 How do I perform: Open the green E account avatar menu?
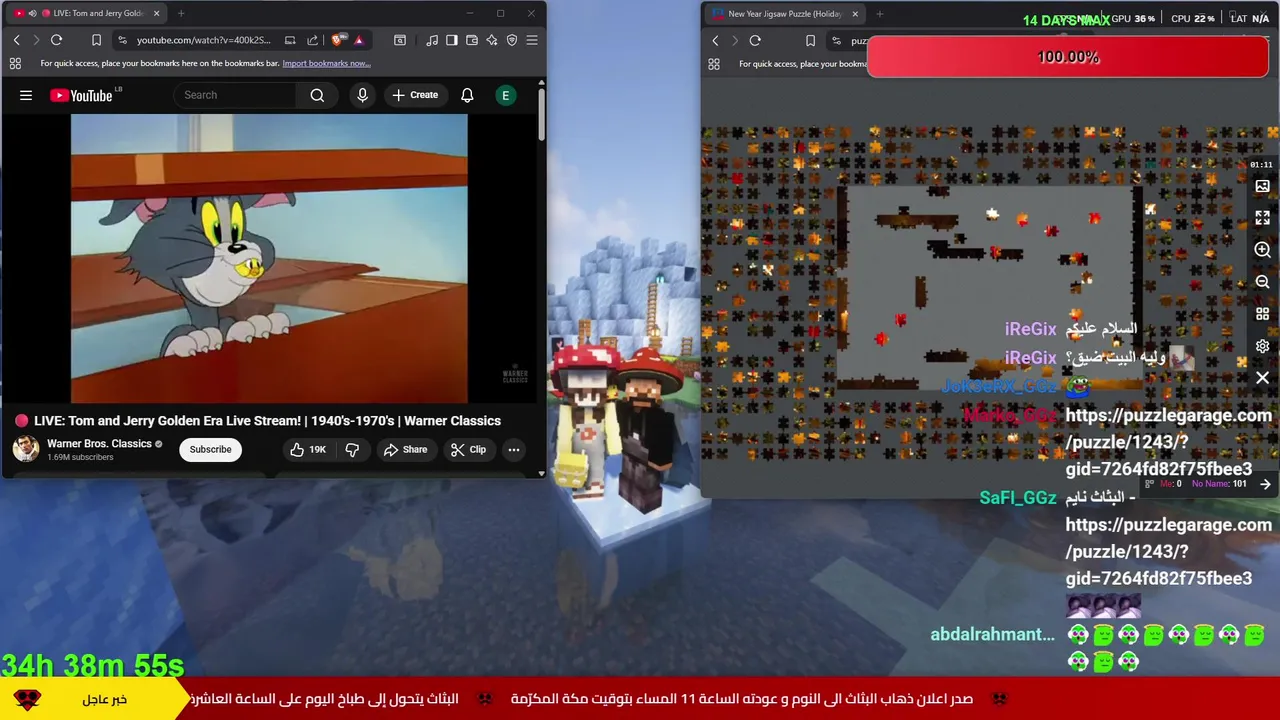506,95
